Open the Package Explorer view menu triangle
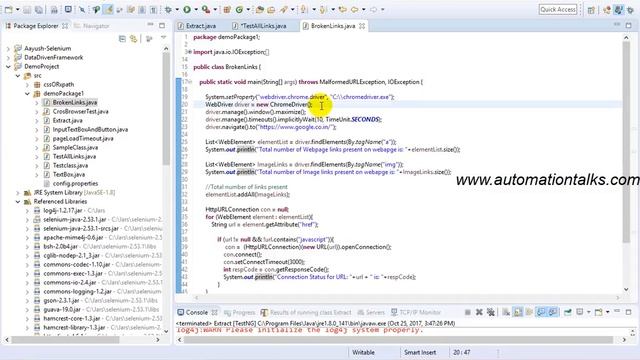 pyautogui.click(x=163, y=38)
